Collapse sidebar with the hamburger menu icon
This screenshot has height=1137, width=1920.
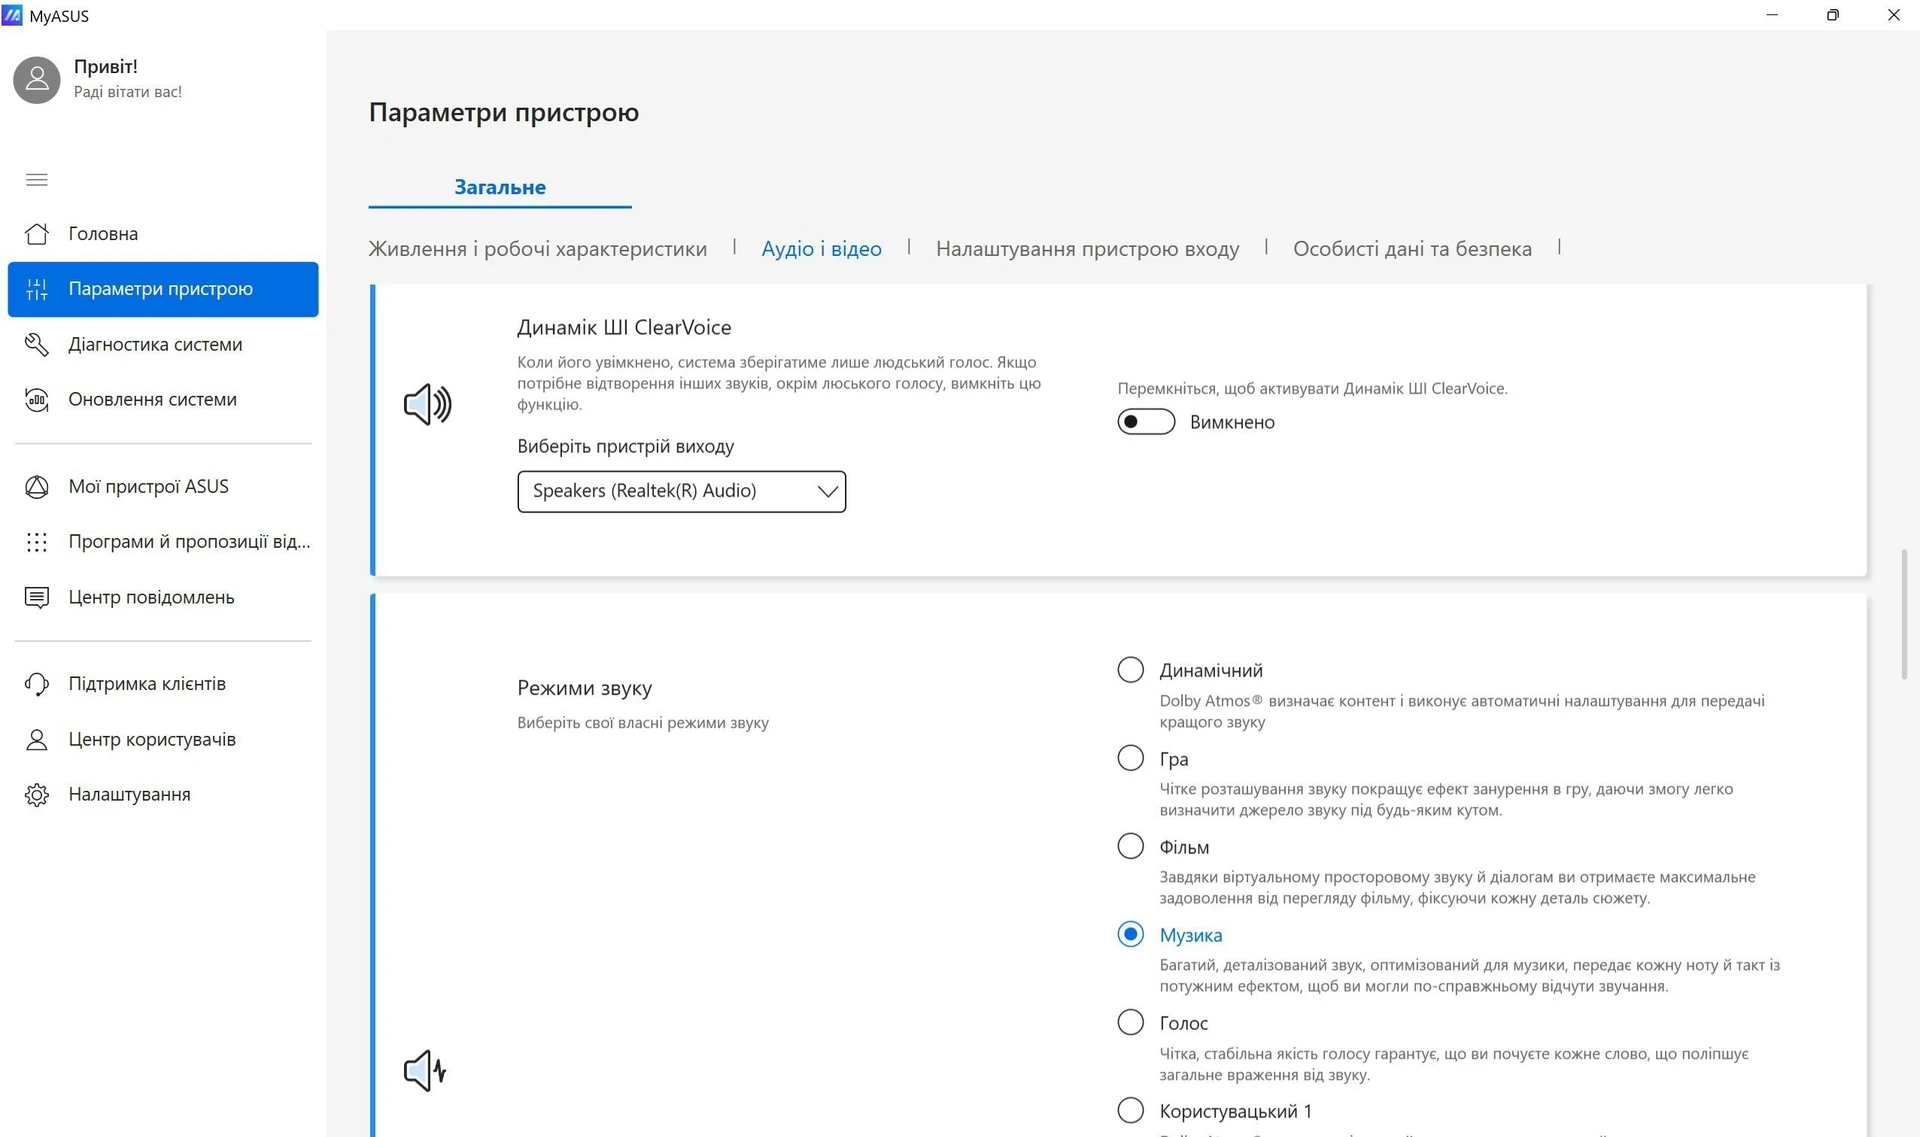37,180
